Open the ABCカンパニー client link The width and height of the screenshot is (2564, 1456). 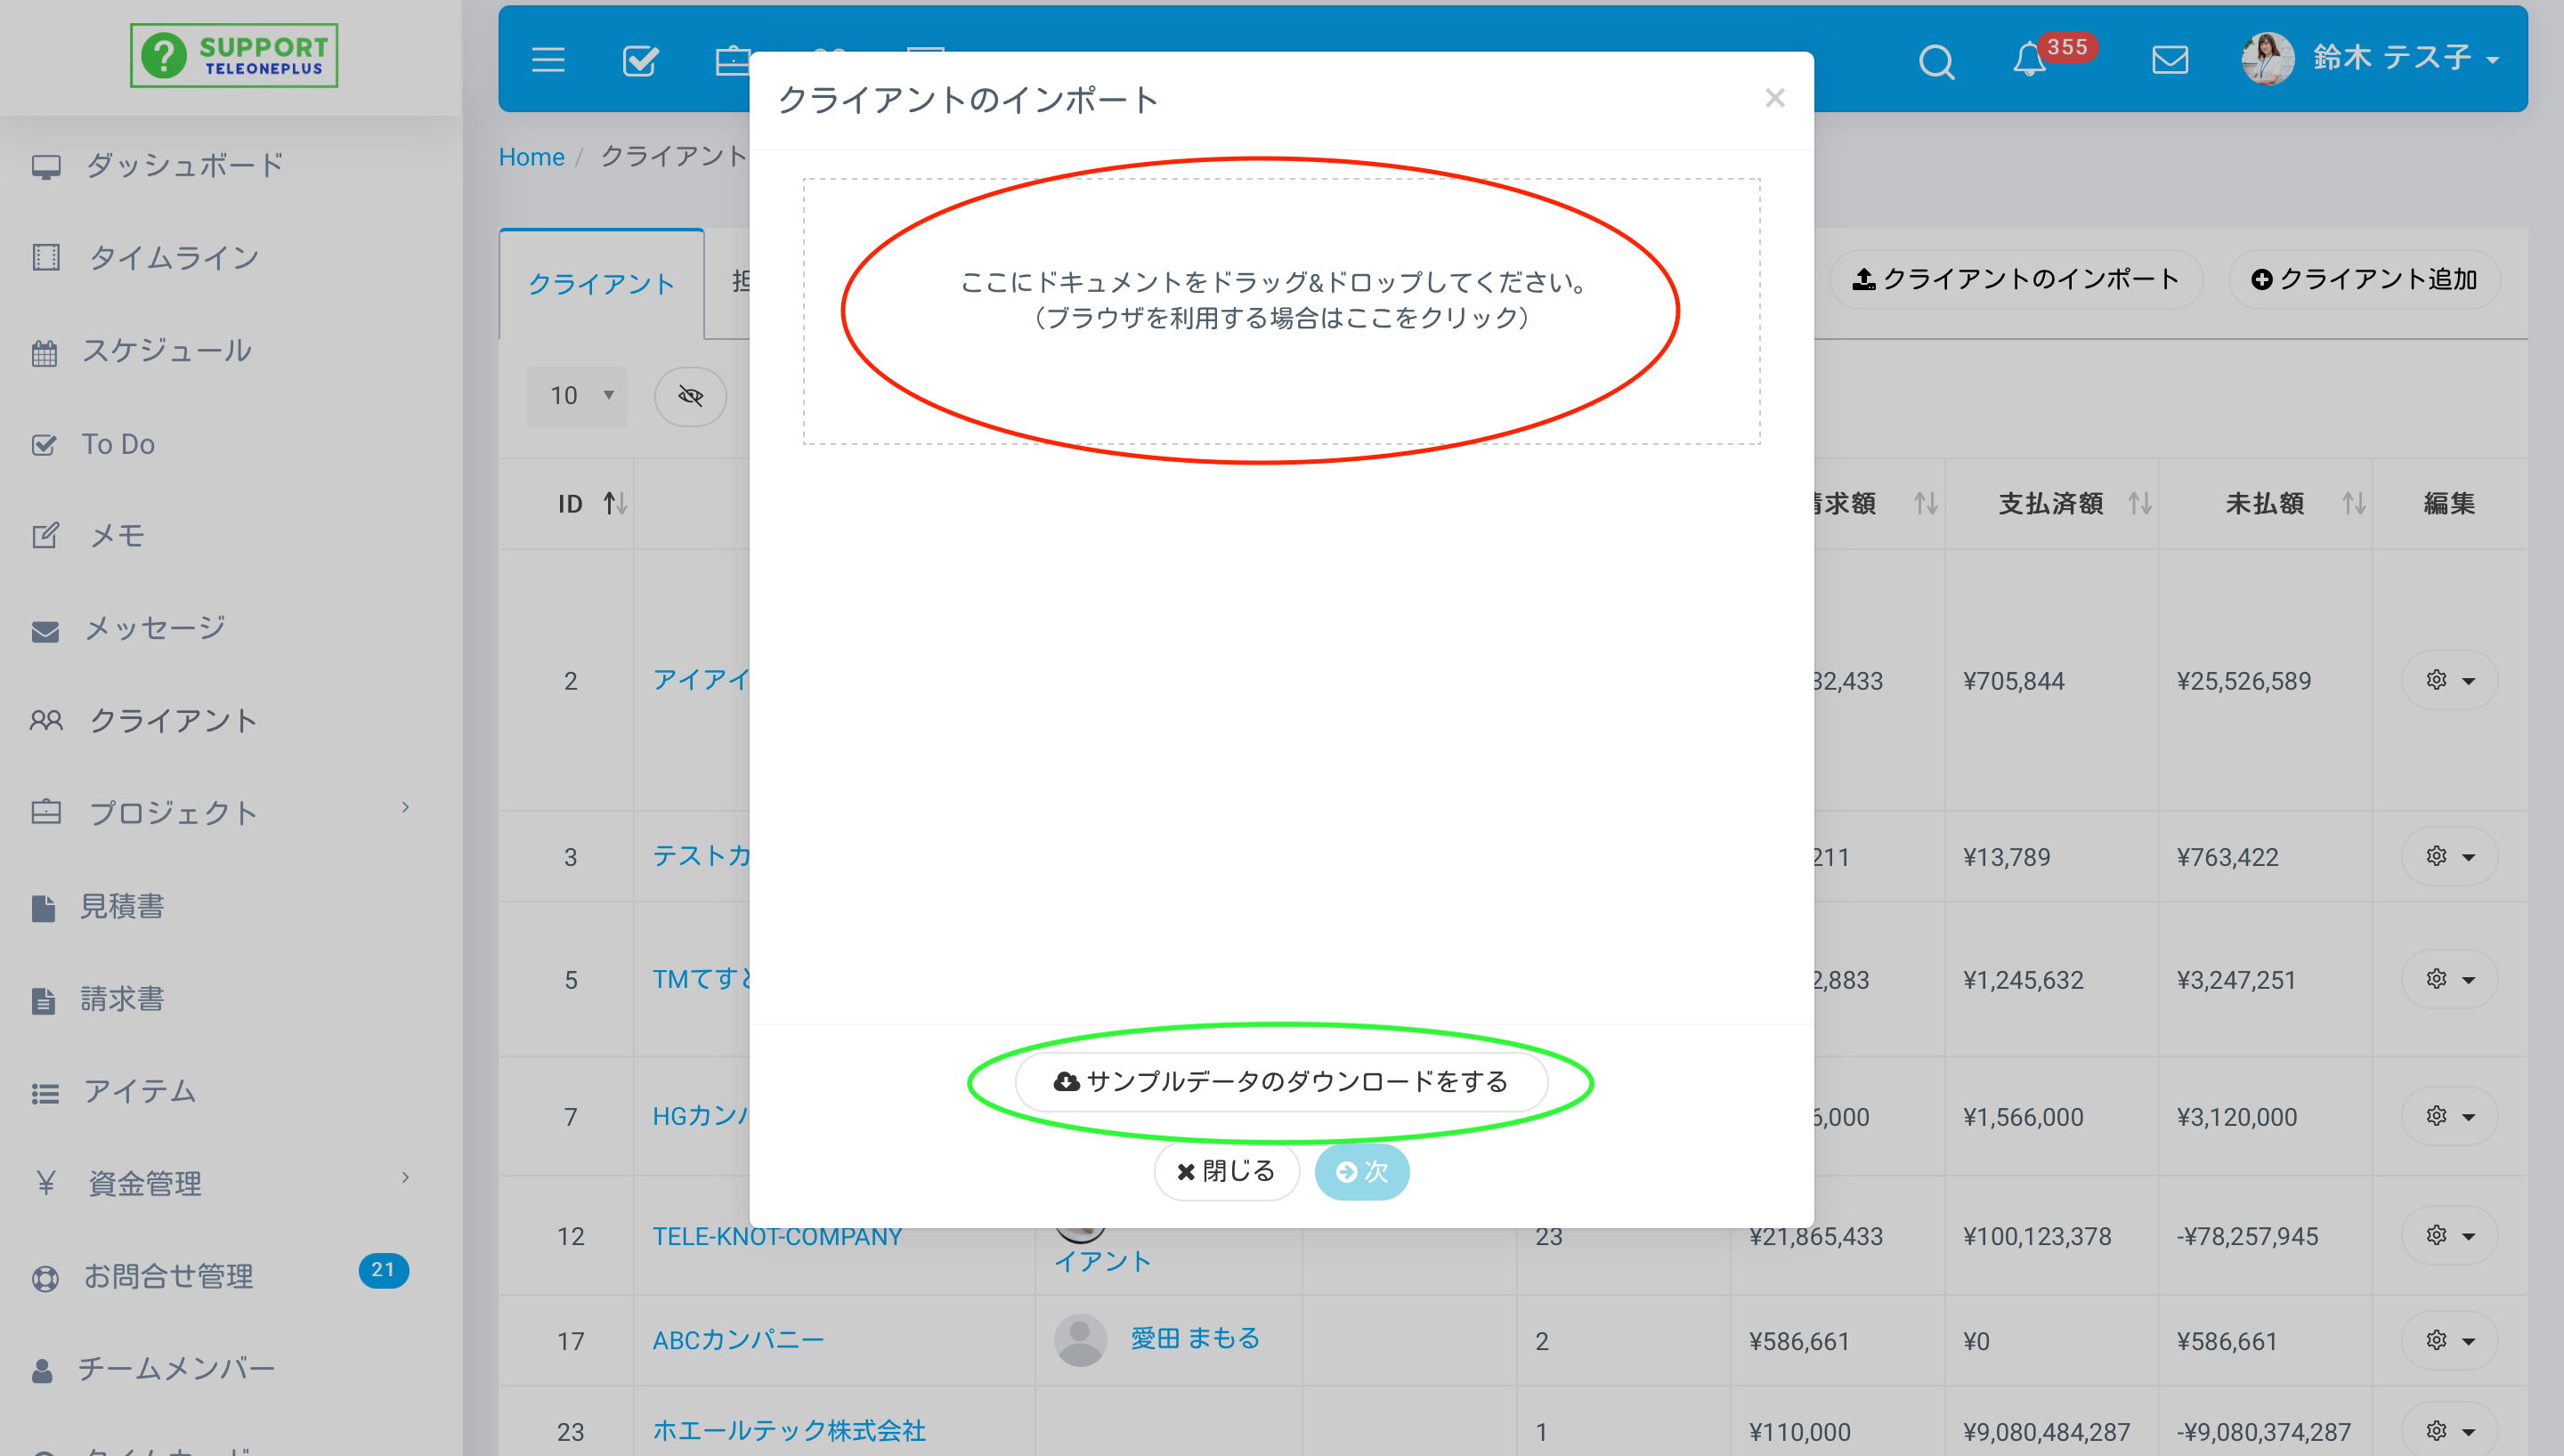738,1340
